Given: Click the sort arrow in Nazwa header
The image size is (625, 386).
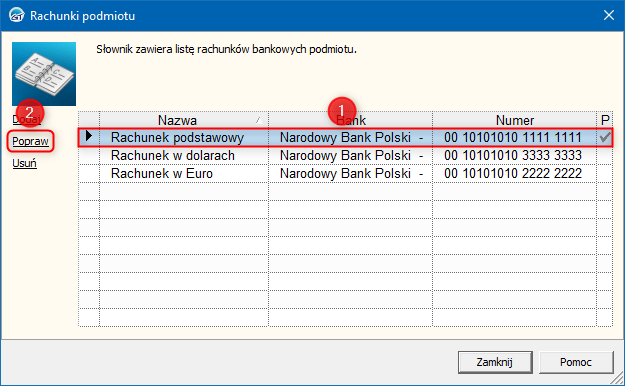Looking at the screenshot, I should point(258,120).
